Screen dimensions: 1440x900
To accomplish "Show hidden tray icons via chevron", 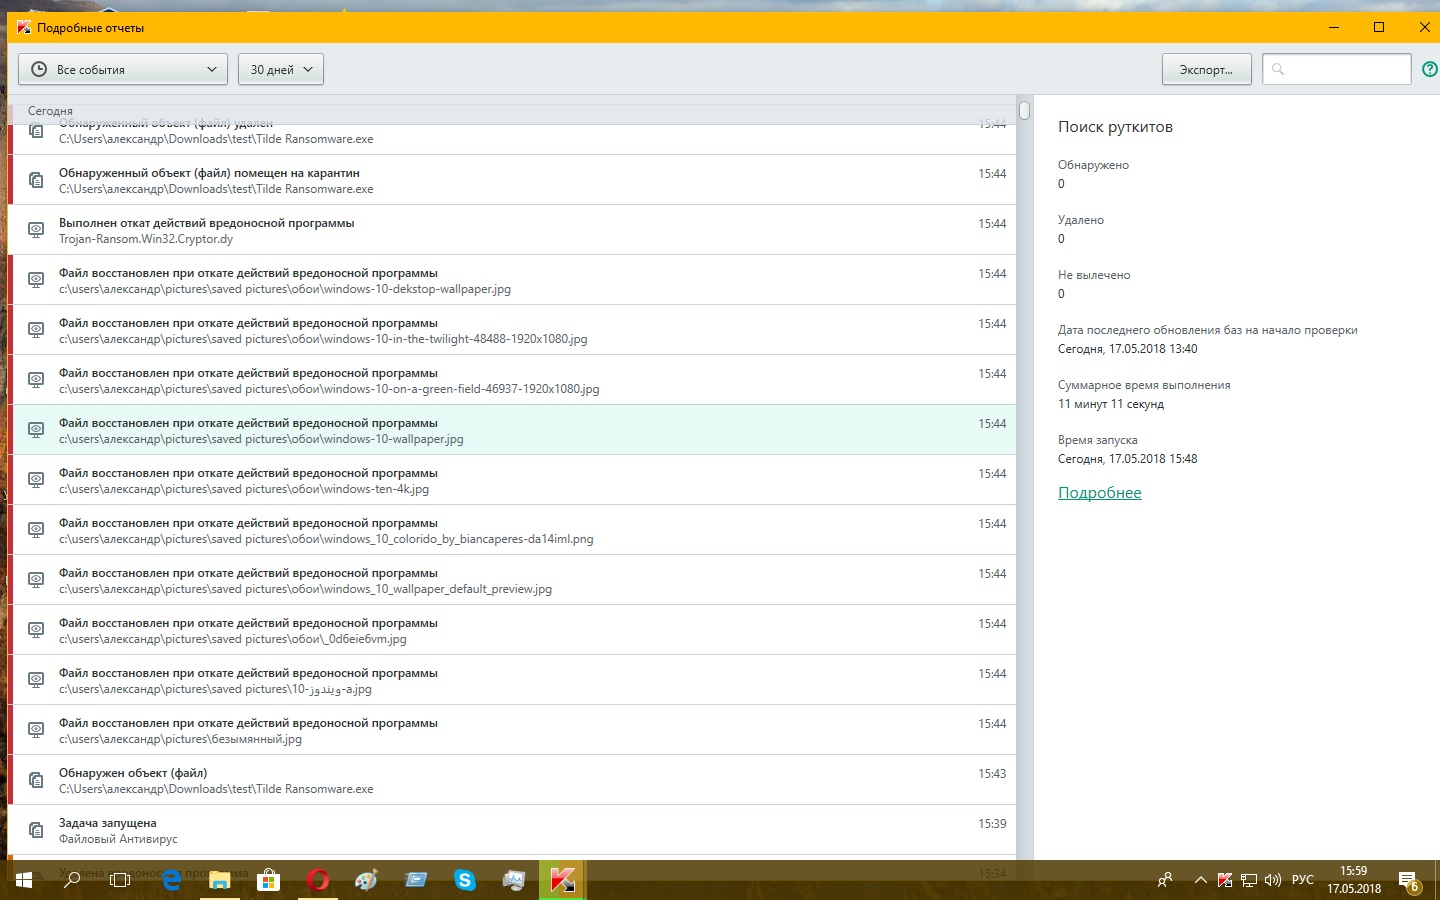I will [1200, 880].
